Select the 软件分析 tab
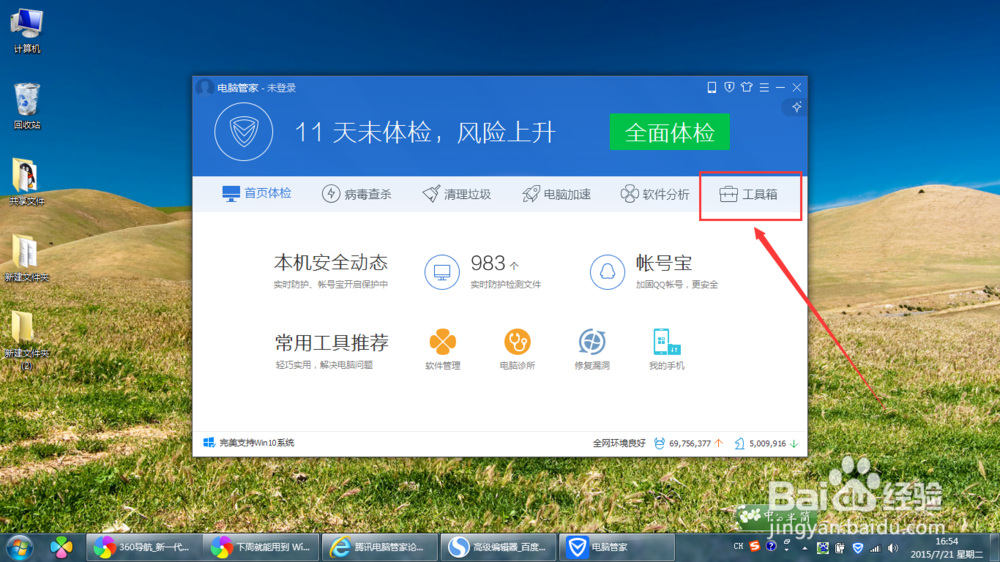1000x562 pixels. pyautogui.click(x=655, y=194)
